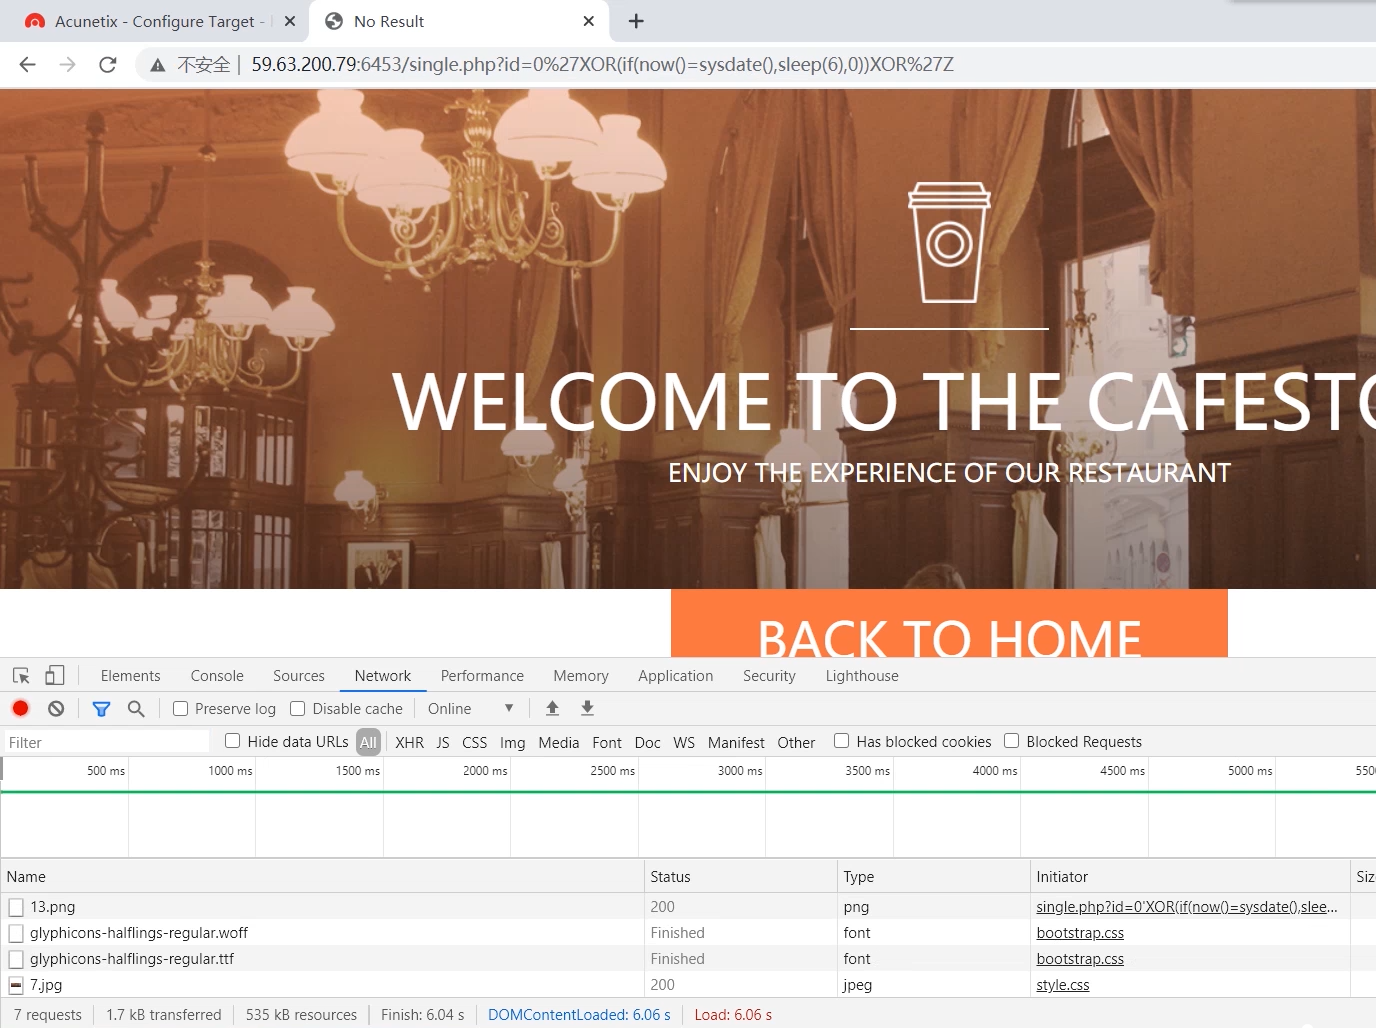Click the glyphicons-halflings-regular.woff file icon
This screenshot has width=1376, height=1028.
[x=16, y=933]
